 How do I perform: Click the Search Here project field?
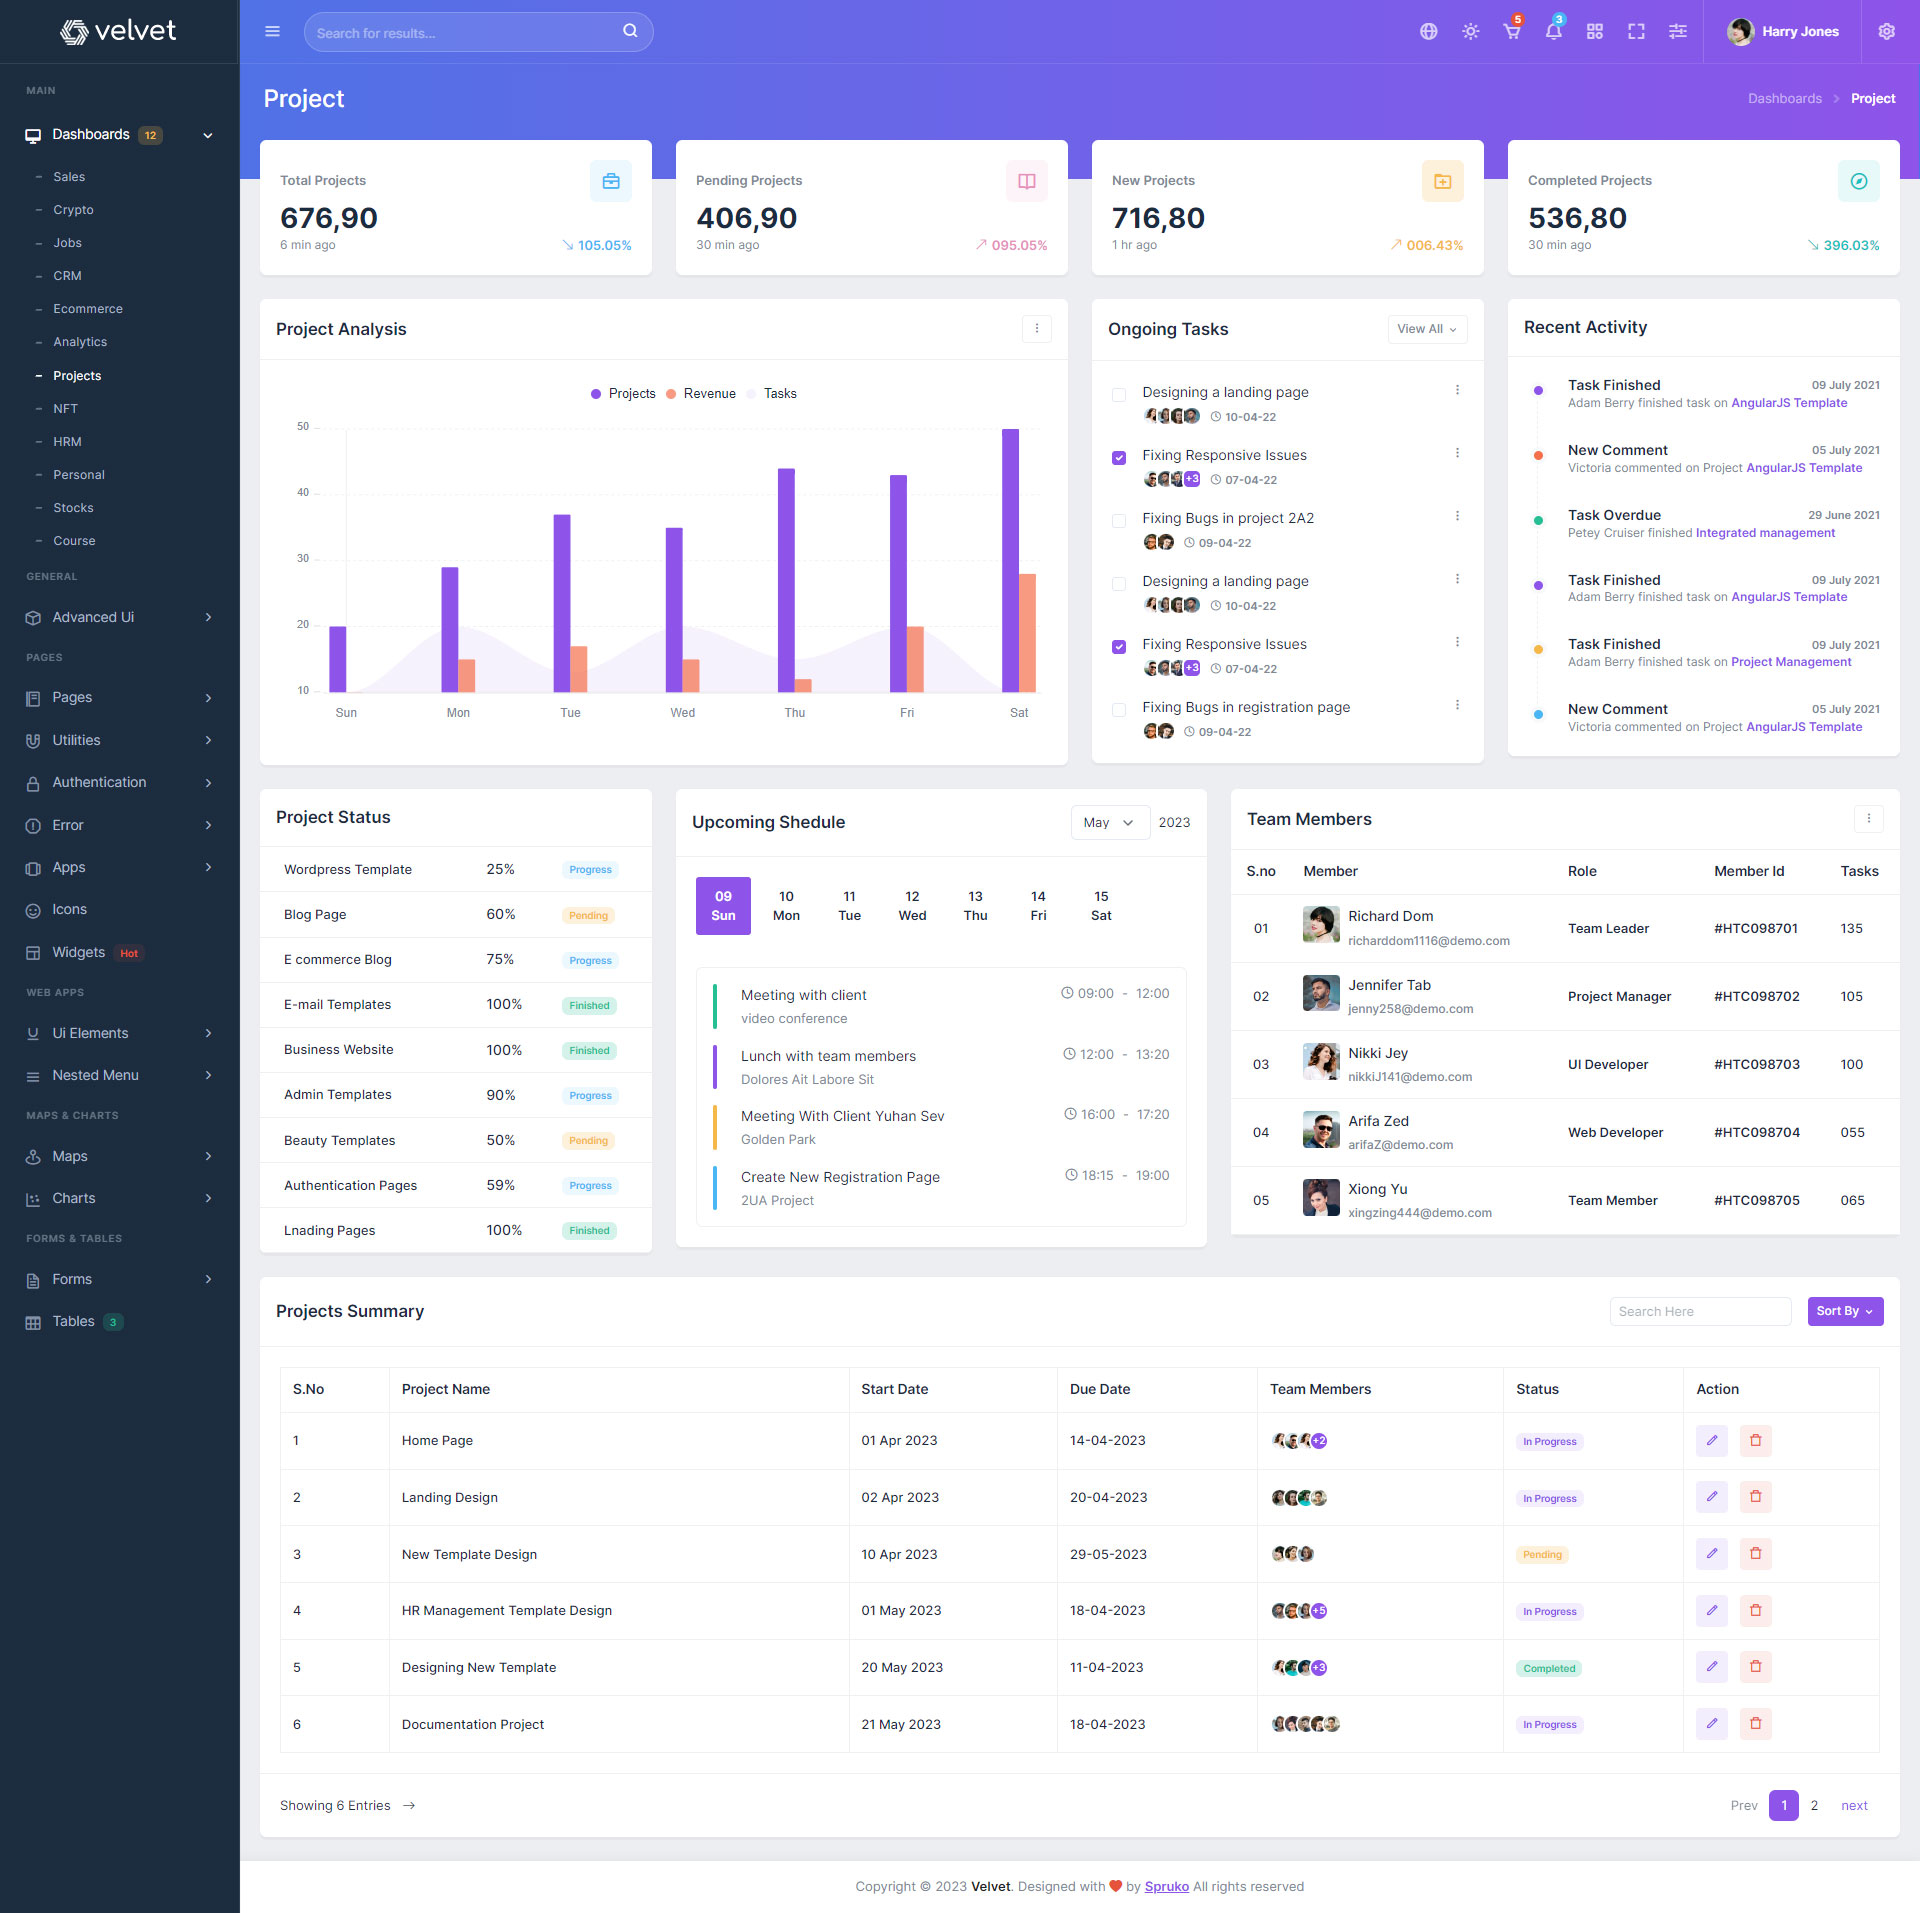[1699, 1312]
